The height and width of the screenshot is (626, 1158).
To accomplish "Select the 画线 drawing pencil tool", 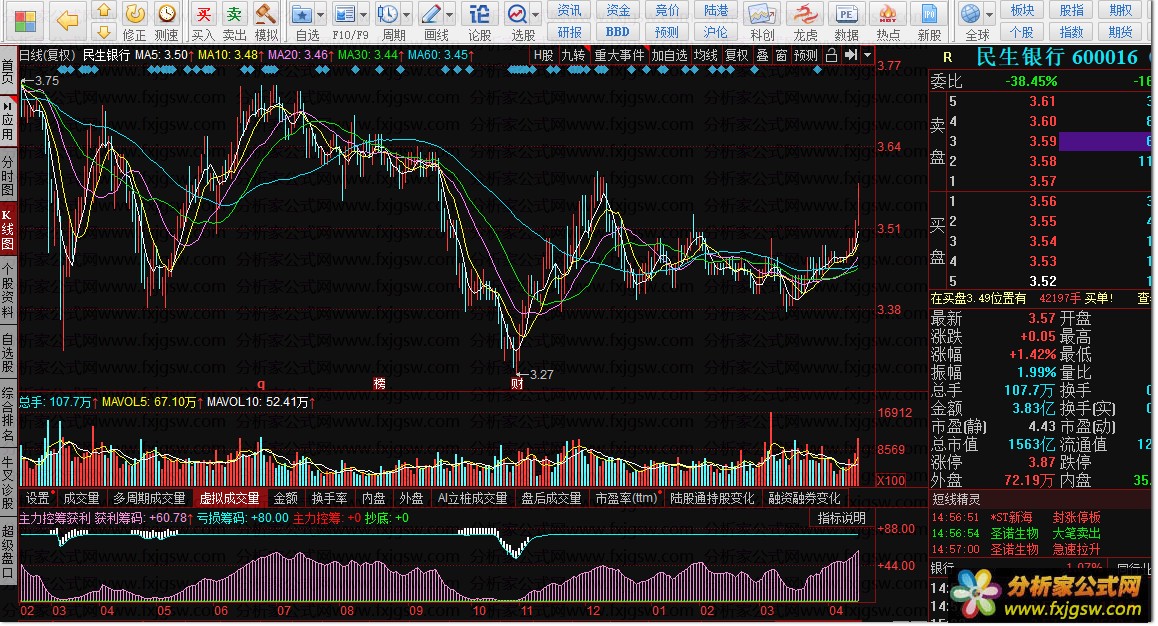I will click(x=431, y=14).
